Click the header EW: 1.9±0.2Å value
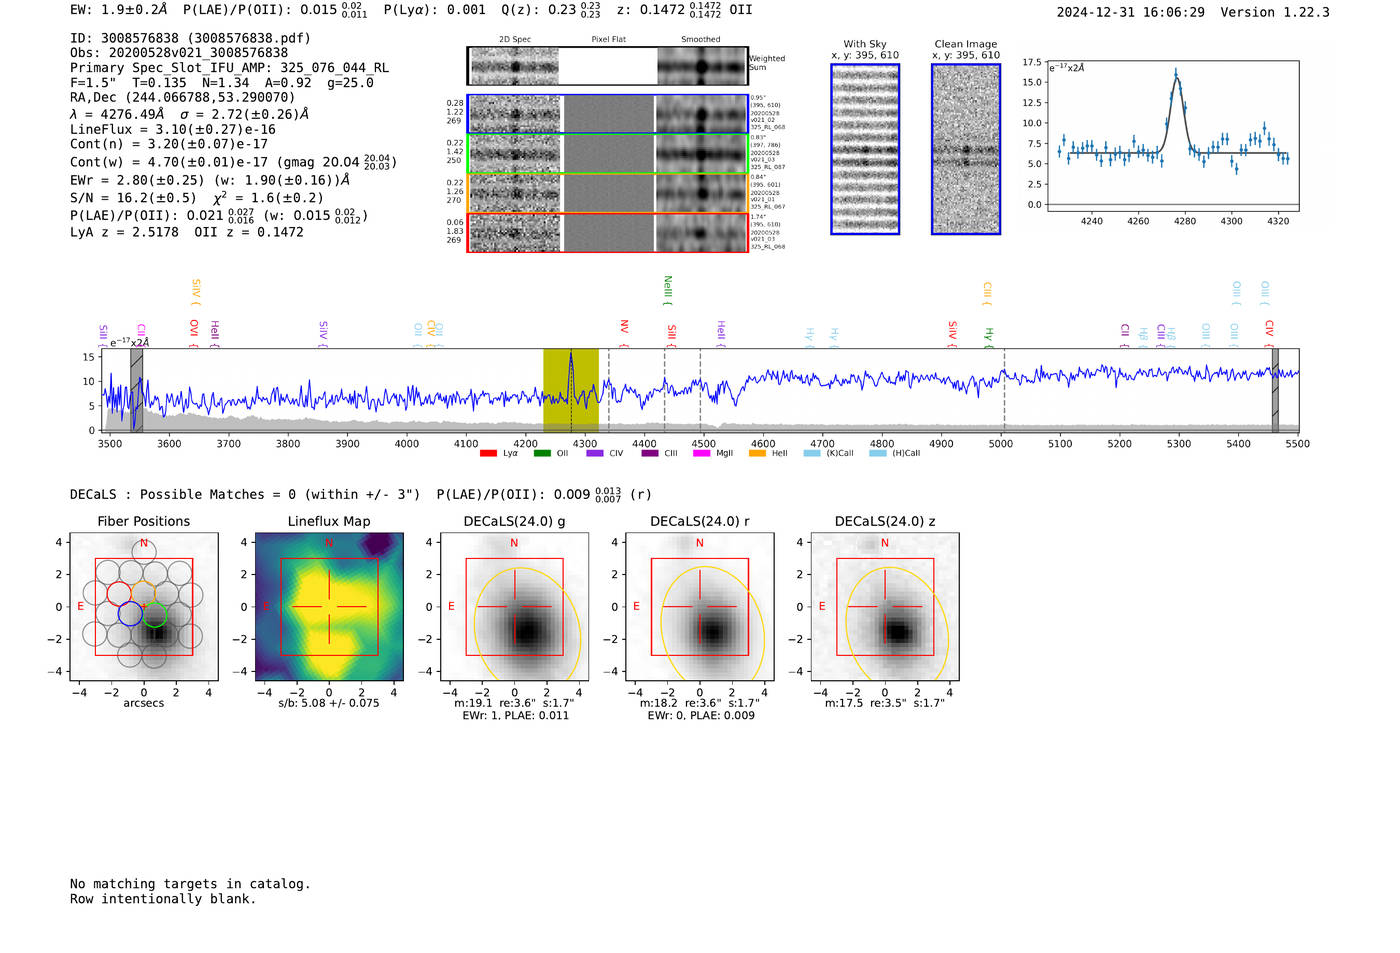Image resolution: width=1400 pixels, height=953 pixels. (119, 10)
